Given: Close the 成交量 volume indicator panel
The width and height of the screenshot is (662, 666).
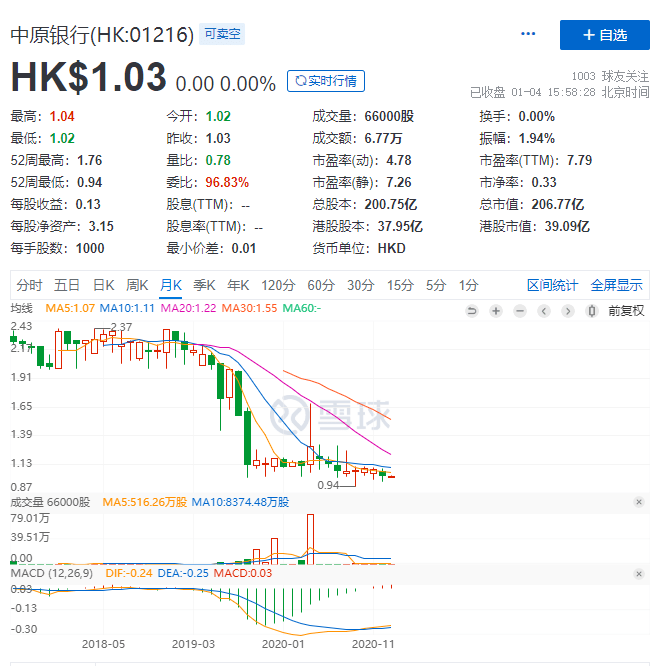Looking at the screenshot, I should click(x=639, y=502).
